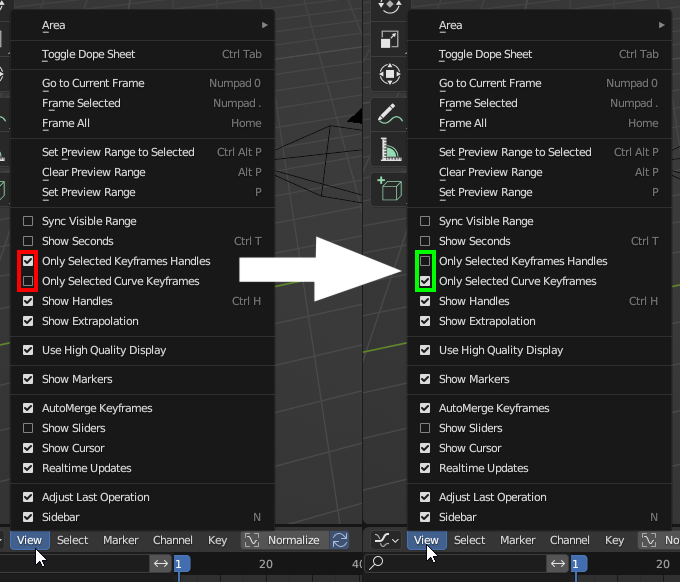Toggle Sync Visible Range in right menu
This screenshot has height=582, width=680.
[425, 221]
